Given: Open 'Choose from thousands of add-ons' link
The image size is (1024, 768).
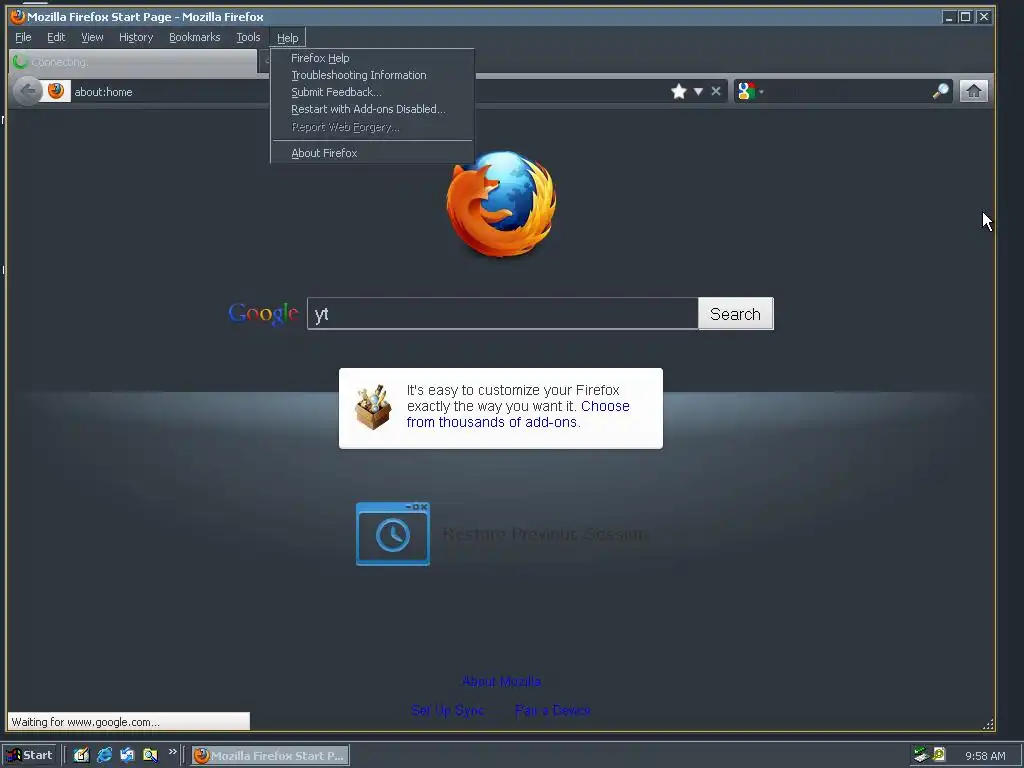Looking at the screenshot, I should point(518,414).
